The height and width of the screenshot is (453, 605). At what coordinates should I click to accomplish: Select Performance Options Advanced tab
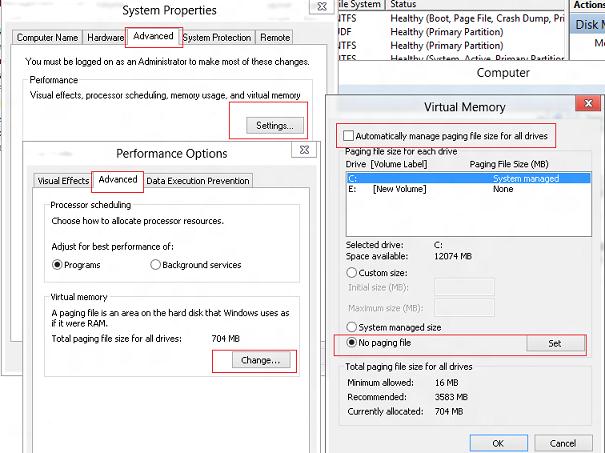pos(118,179)
